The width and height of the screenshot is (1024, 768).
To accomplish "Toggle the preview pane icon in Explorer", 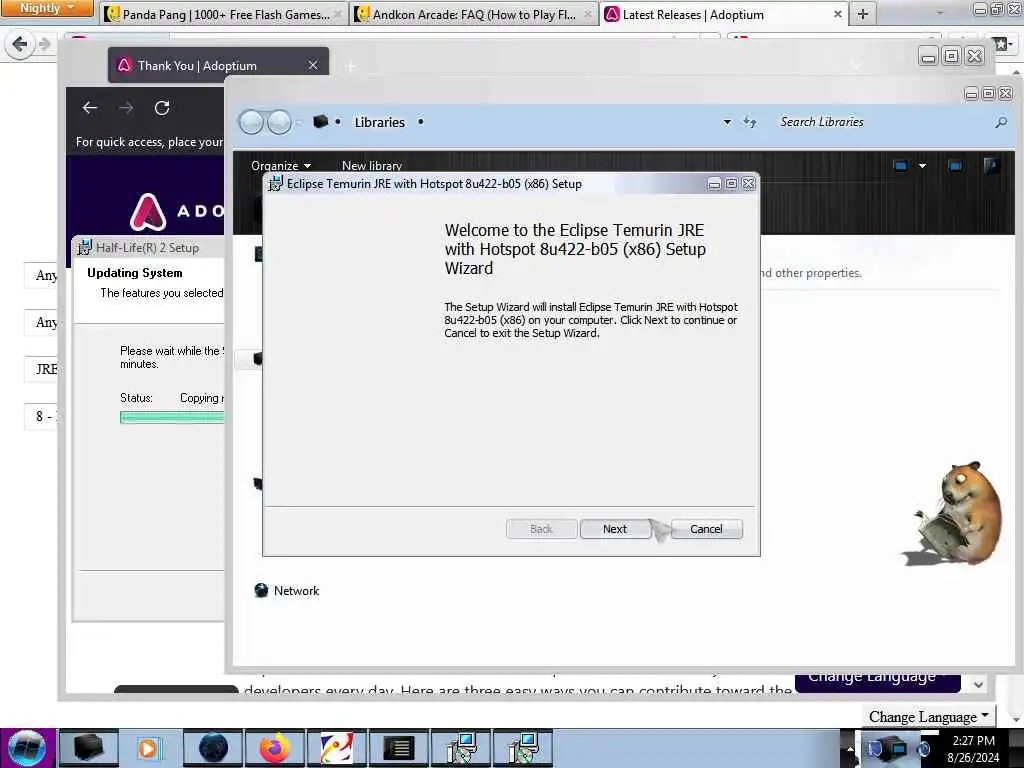I will (x=955, y=166).
